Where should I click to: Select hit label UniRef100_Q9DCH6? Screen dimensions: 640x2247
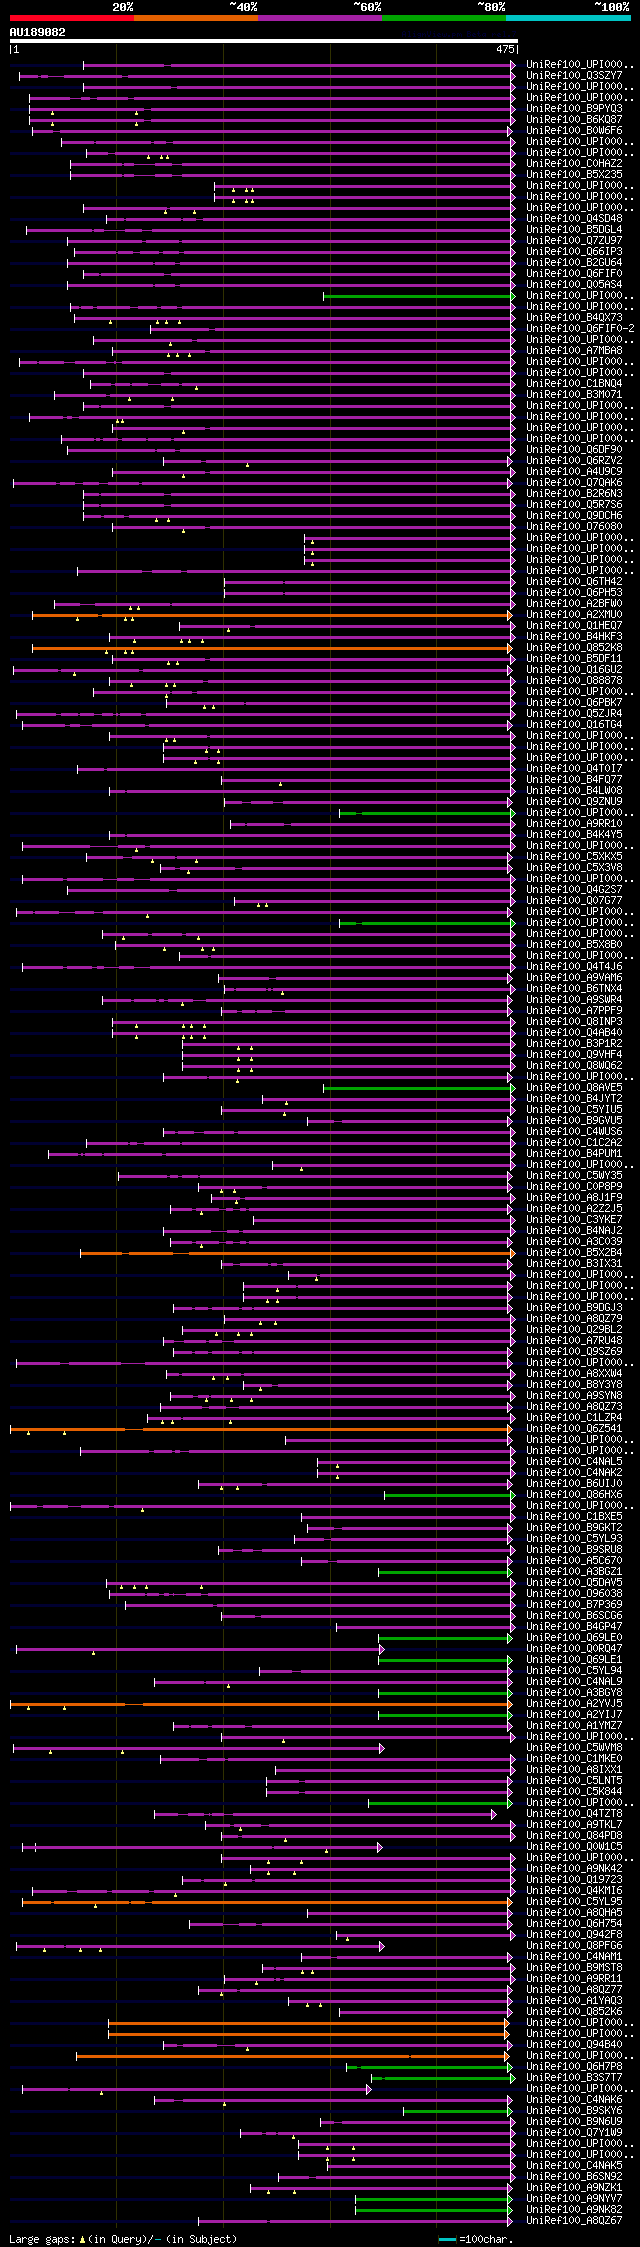click(574, 515)
